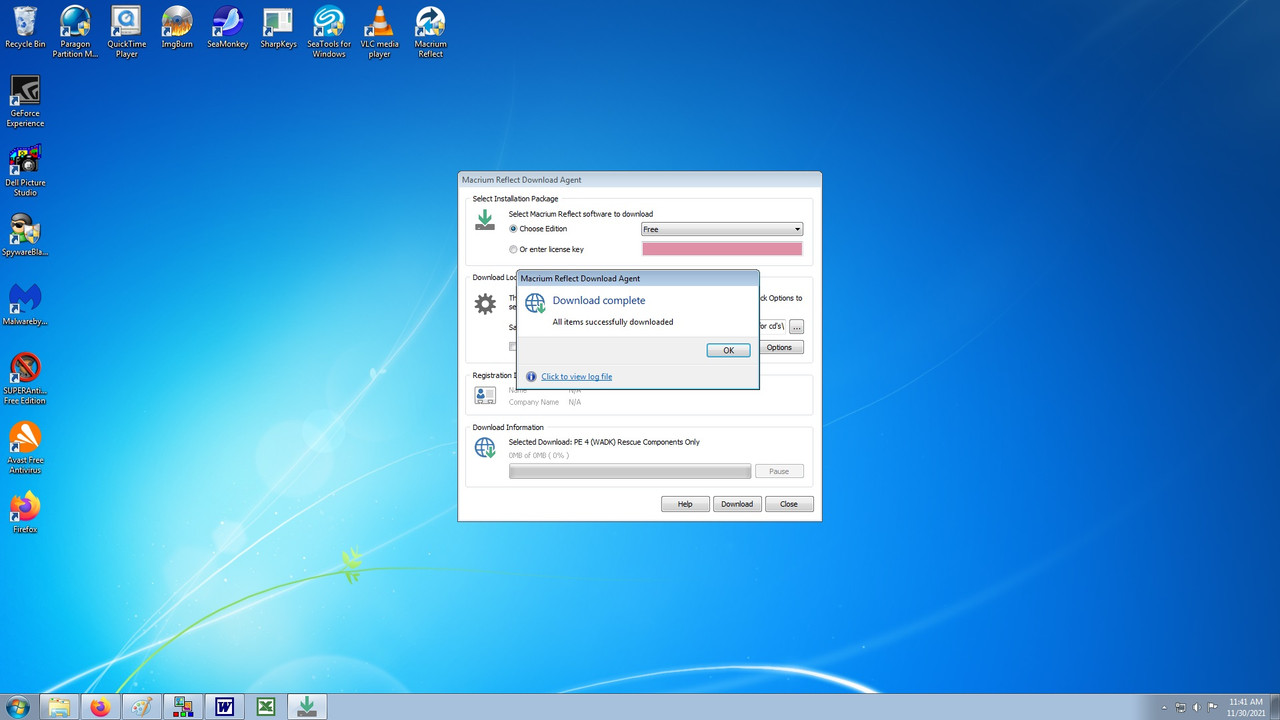
Task: Expand the Free edition dropdown
Action: point(722,229)
